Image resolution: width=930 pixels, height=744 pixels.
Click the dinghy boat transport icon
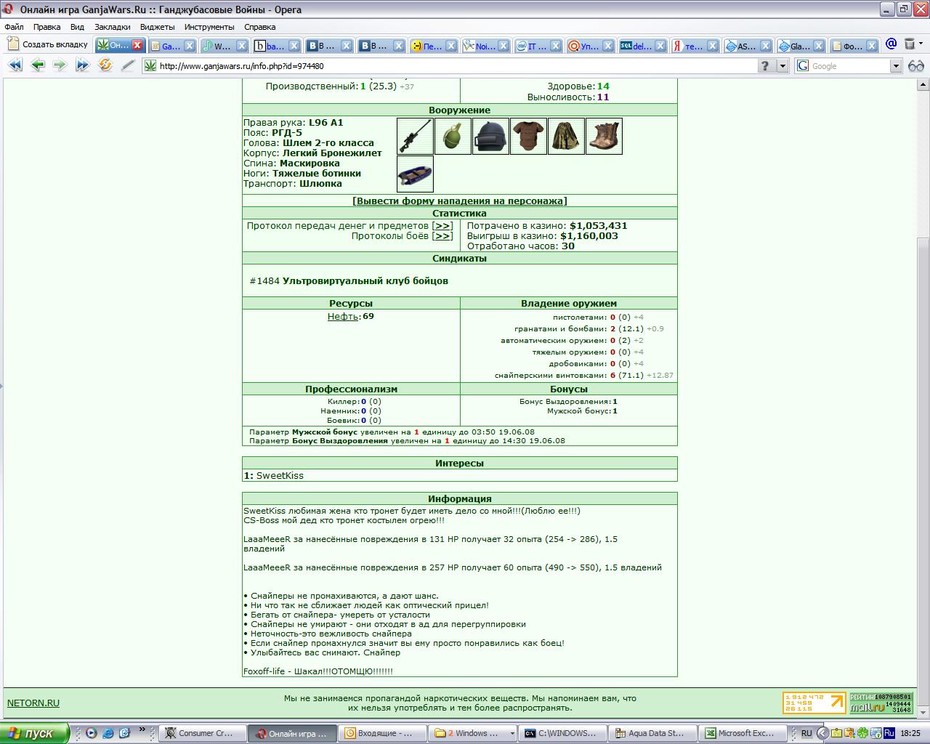[x=415, y=174]
